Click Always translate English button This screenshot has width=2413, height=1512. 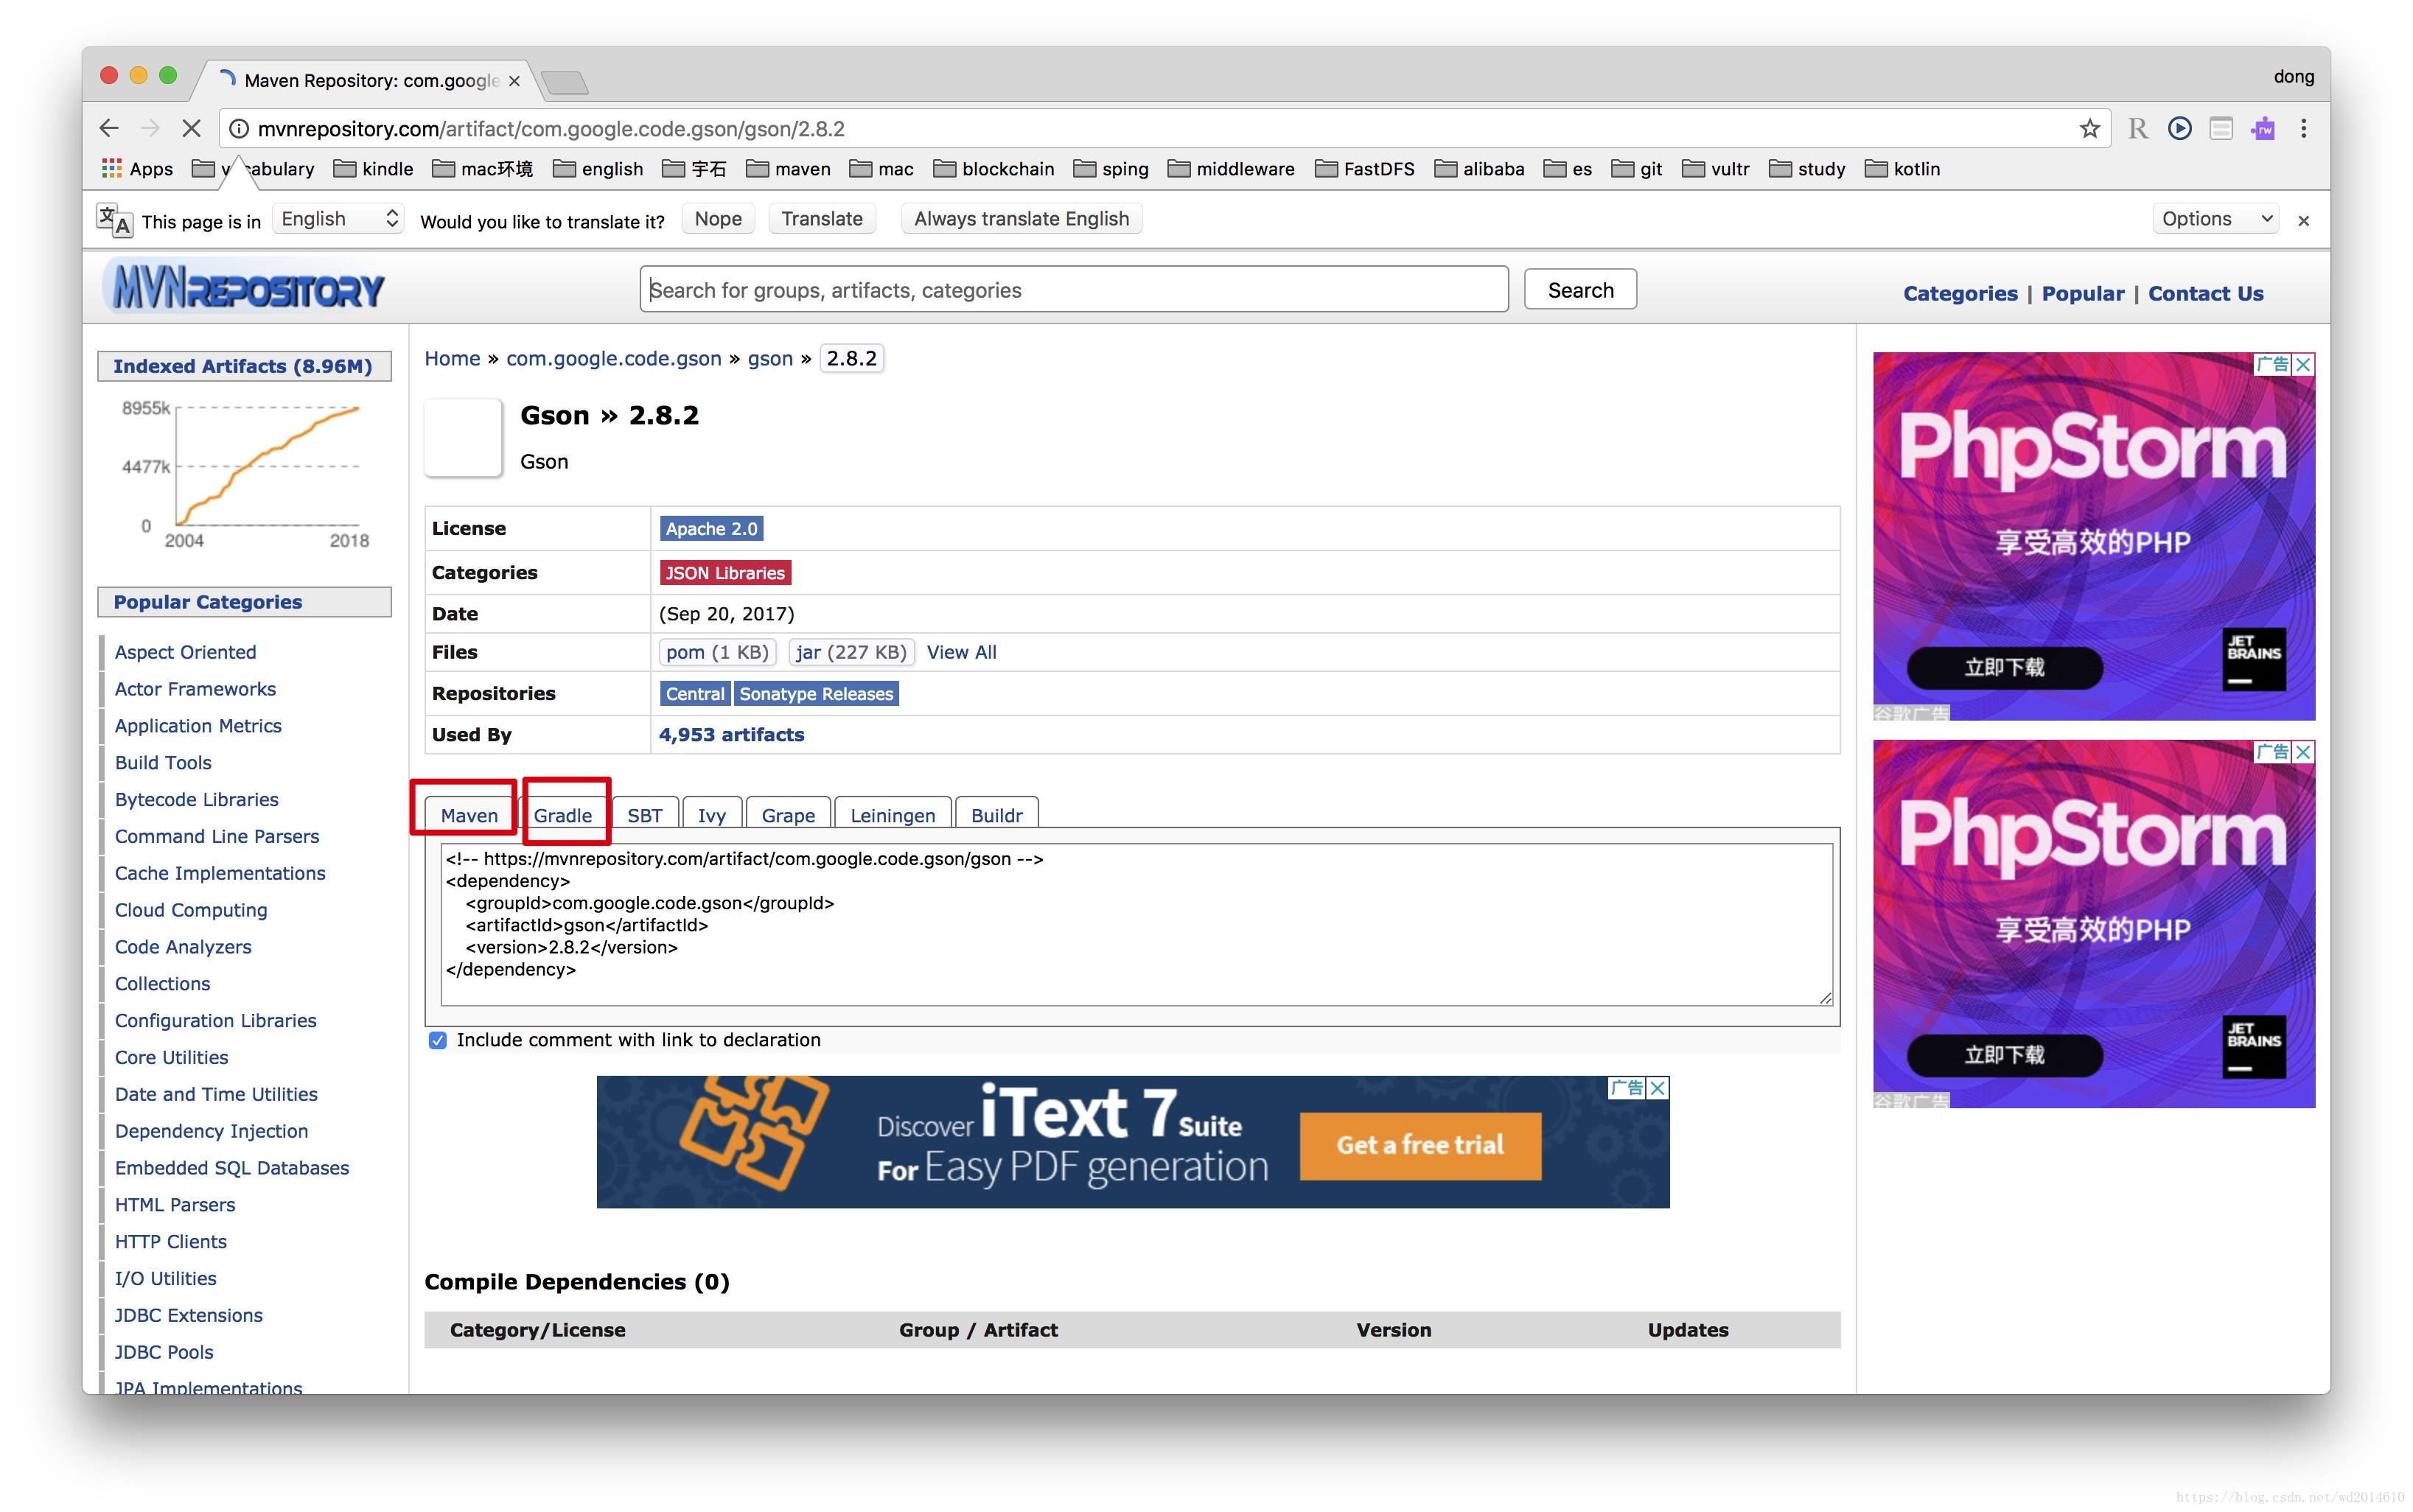click(x=1021, y=219)
